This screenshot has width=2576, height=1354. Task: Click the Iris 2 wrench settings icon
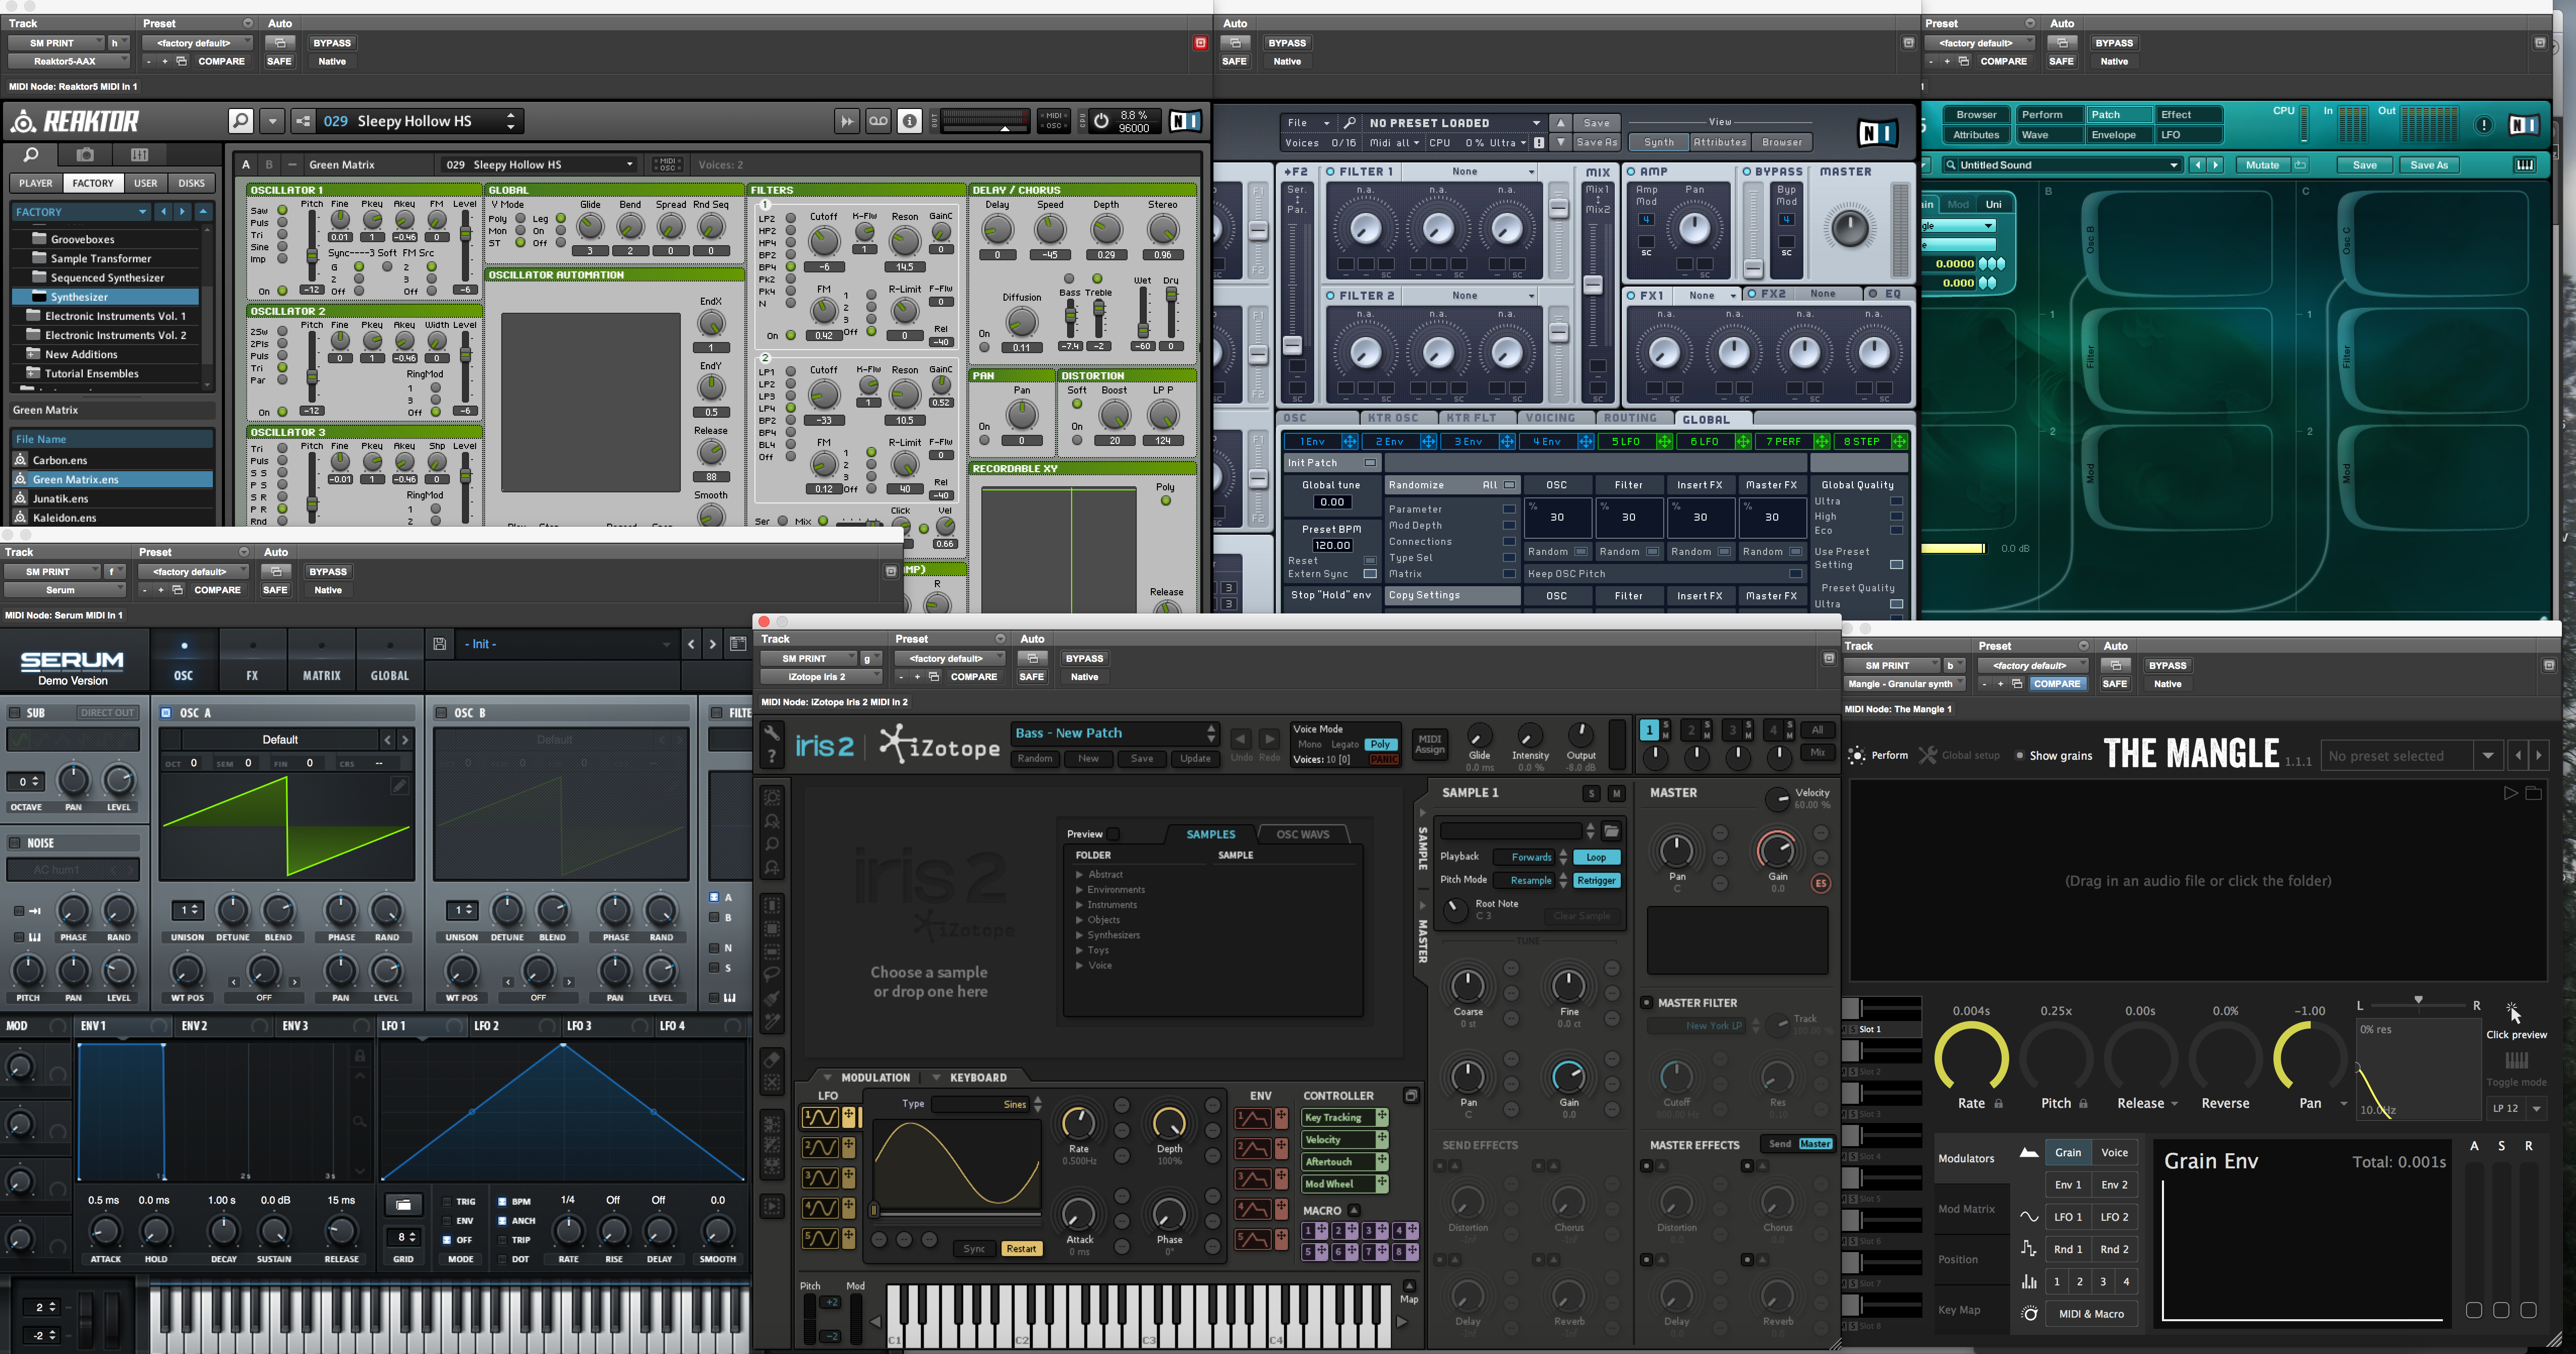pos(772,733)
